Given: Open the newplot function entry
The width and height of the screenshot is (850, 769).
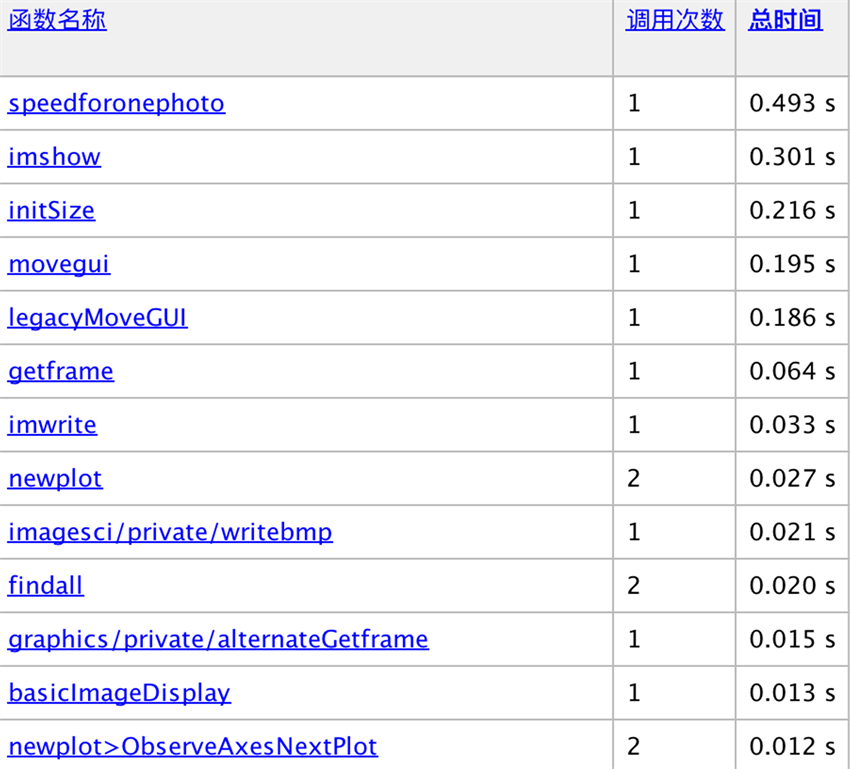Looking at the screenshot, I should (55, 479).
